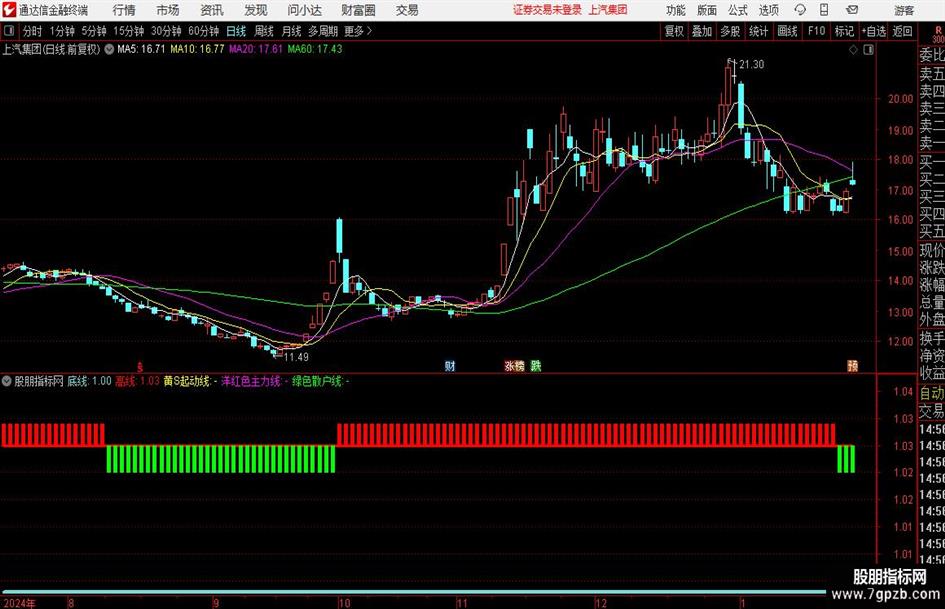The image size is (945, 609).
Task: Click the cyan horizontal scrollbar at the bottom
Action: pyautogui.click(x=416, y=593)
